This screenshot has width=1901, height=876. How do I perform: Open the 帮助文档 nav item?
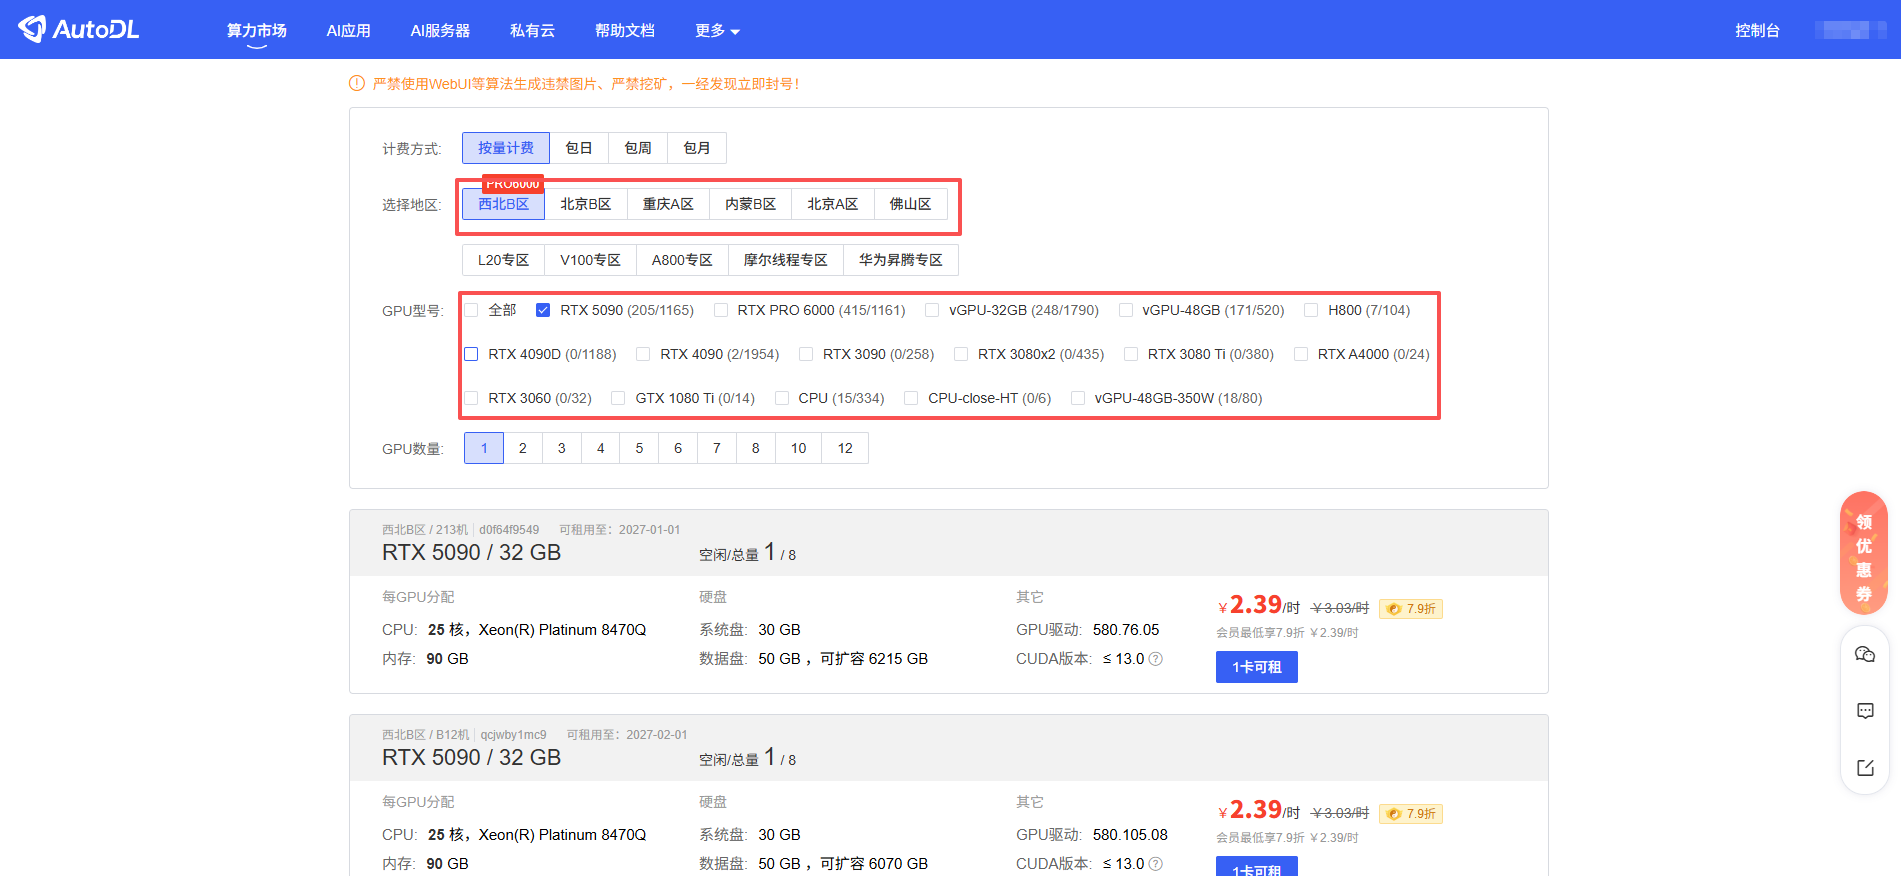click(x=624, y=31)
